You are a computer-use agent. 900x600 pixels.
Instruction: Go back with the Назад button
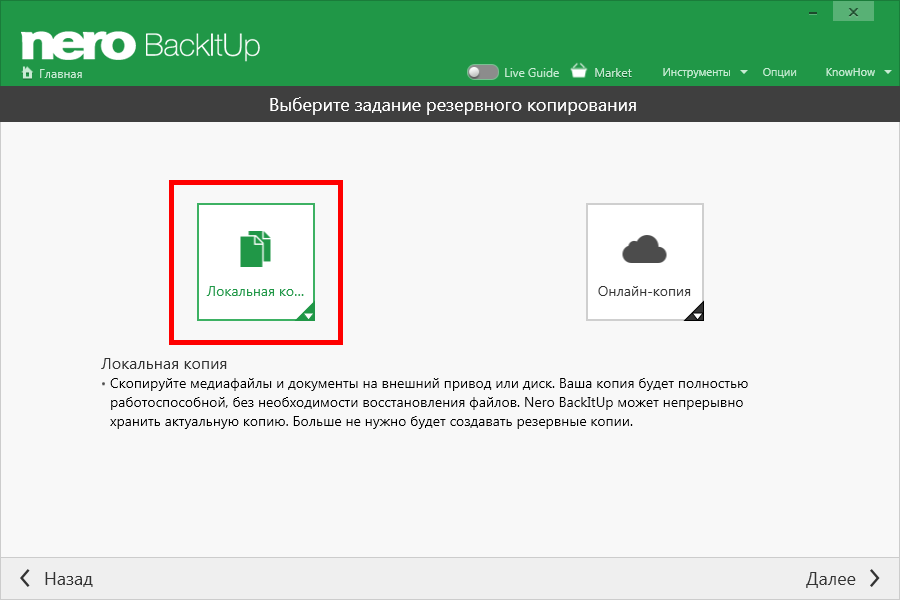[68, 579]
